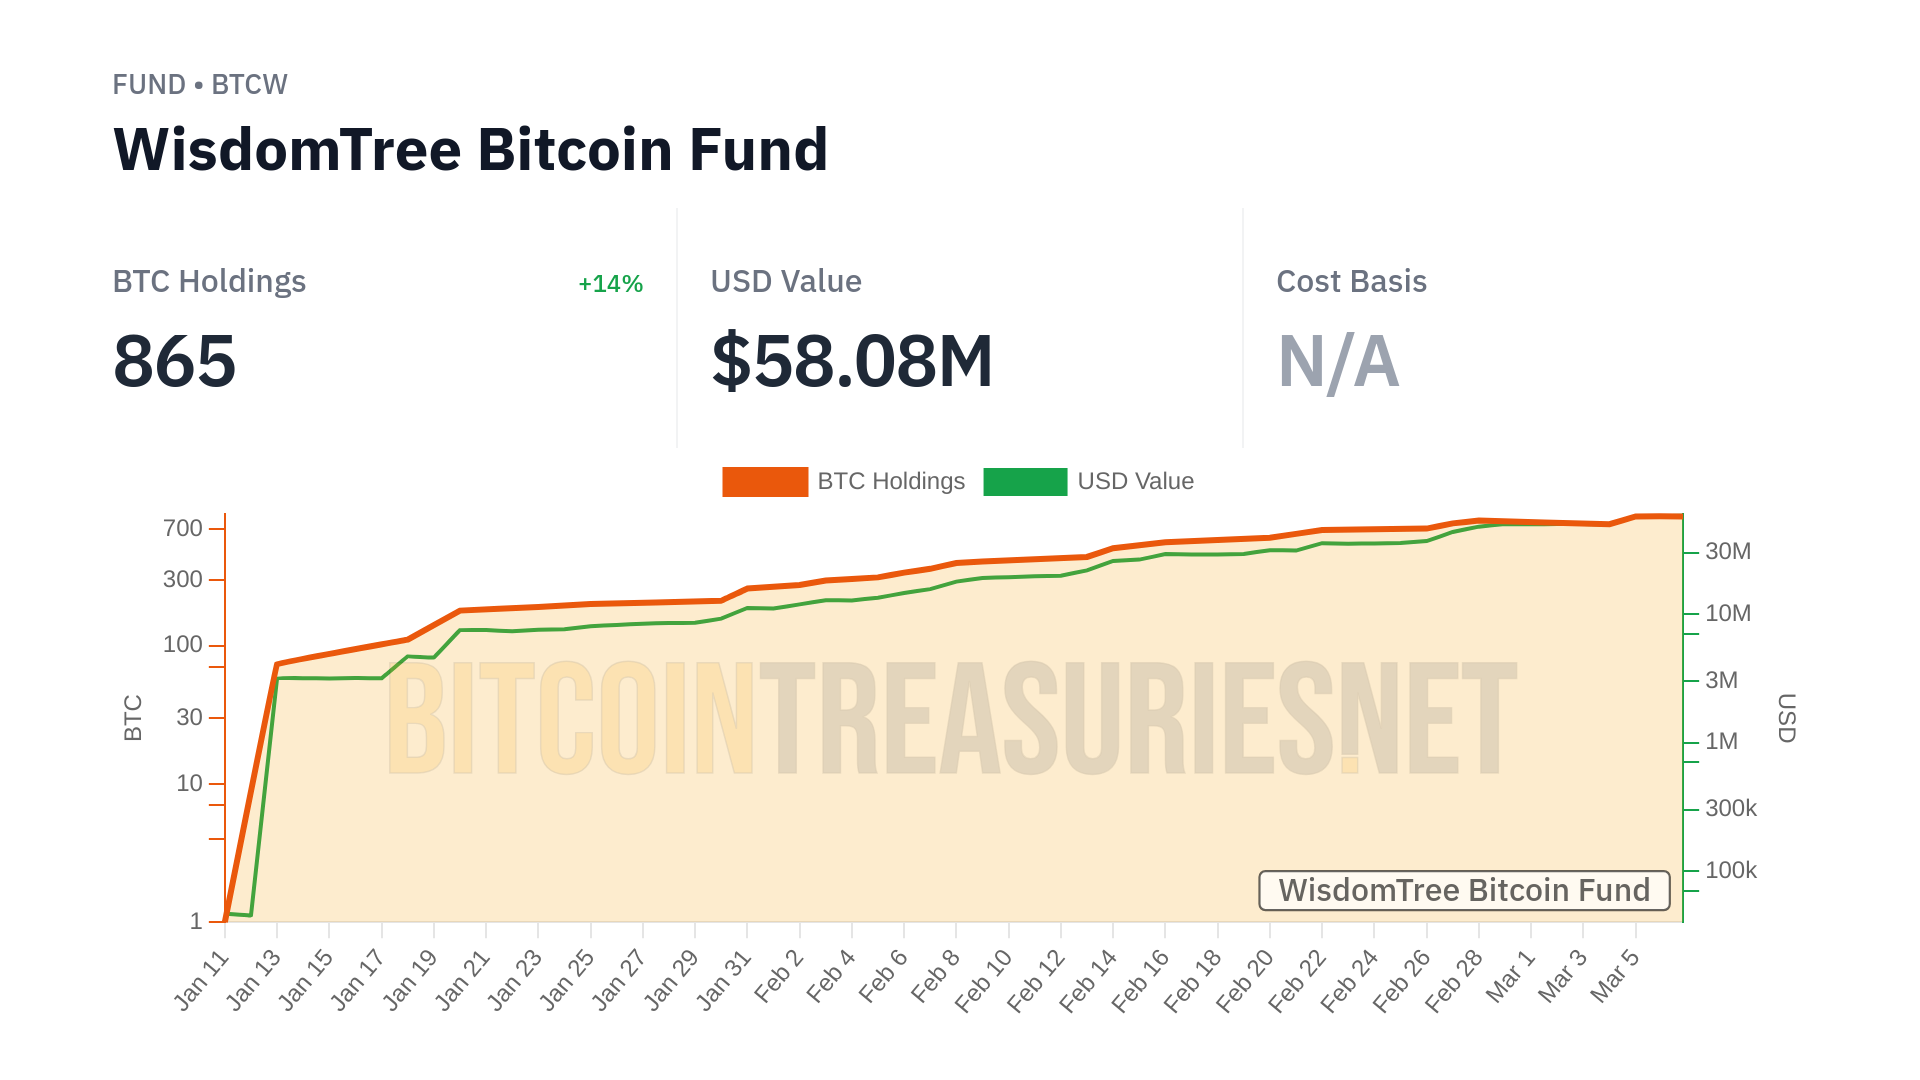The height and width of the screenshot is (1080, 1920).
Task: Click the Cost Basis heading
Action: [x=1351, y=282]
